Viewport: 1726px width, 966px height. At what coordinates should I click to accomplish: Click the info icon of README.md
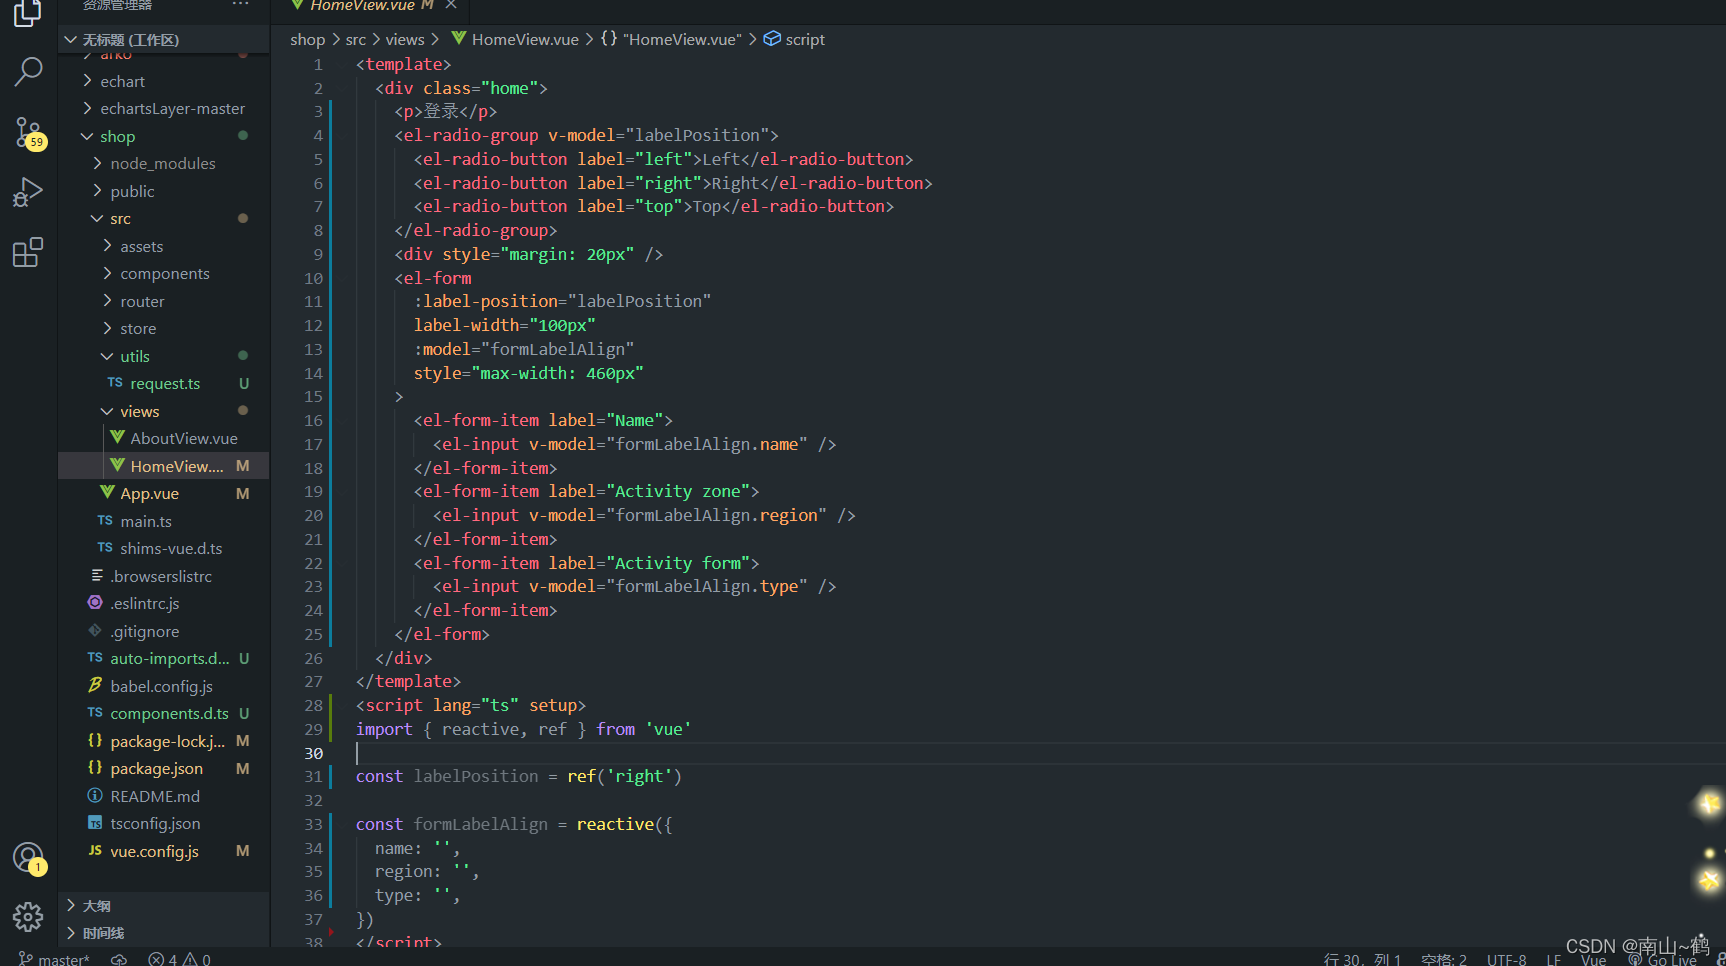click(x=95, y=796)
